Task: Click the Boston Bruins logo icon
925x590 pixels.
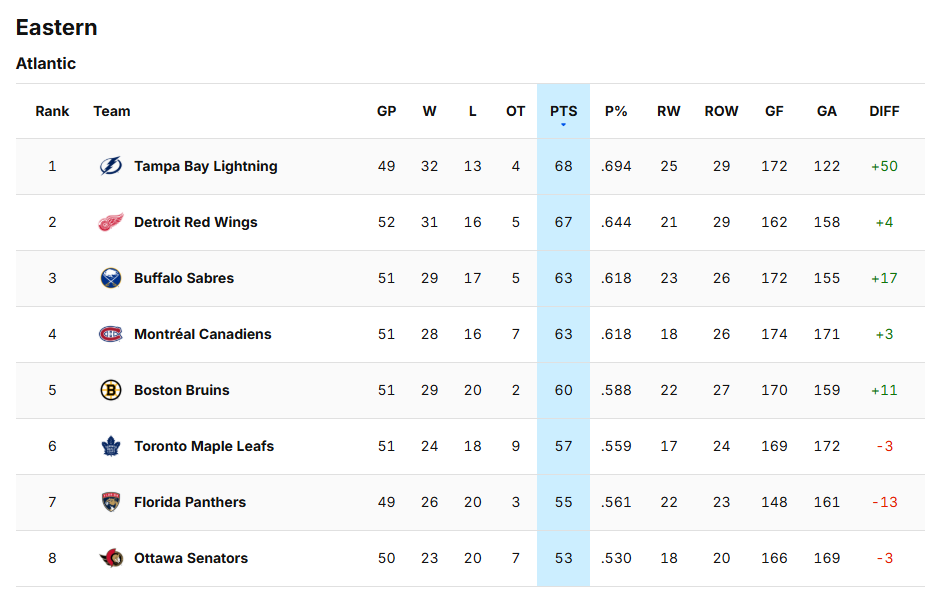Action: (x=110, y=391)
